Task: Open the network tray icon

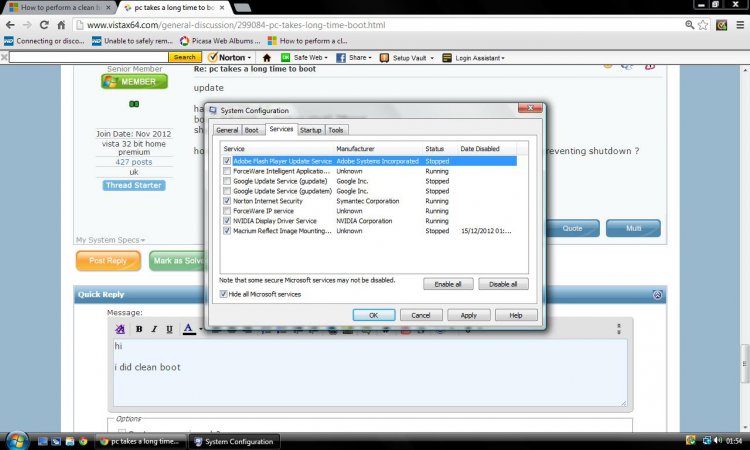Action: [x=706, y=440]
